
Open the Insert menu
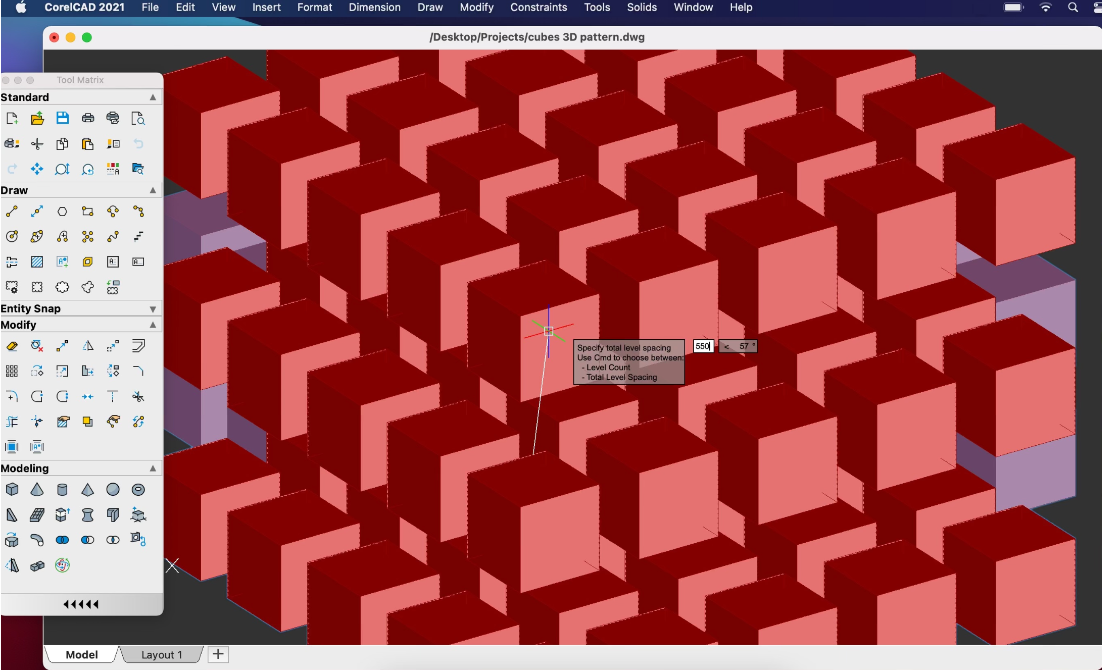(266, 7)
